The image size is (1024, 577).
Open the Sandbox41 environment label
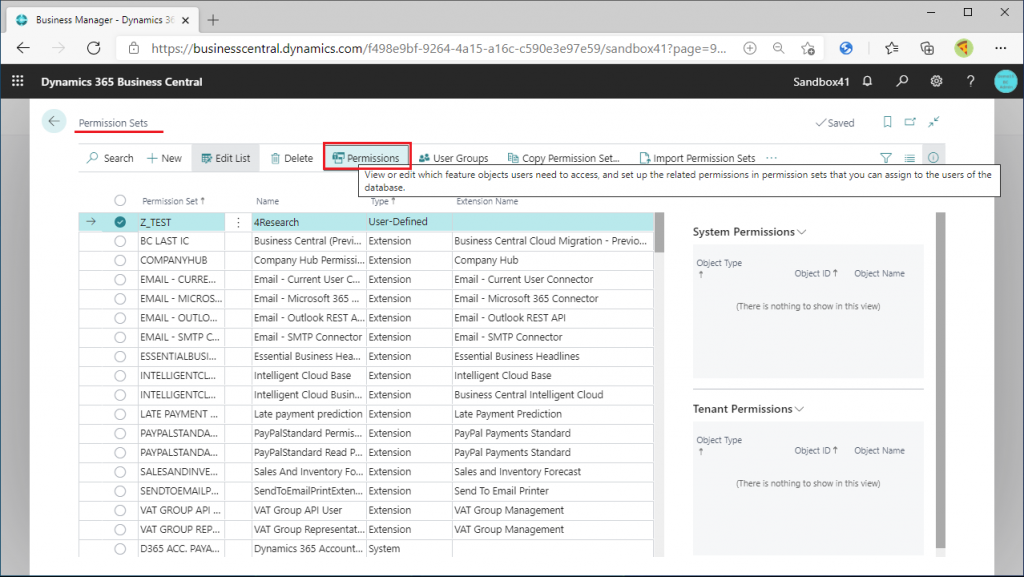821,82
